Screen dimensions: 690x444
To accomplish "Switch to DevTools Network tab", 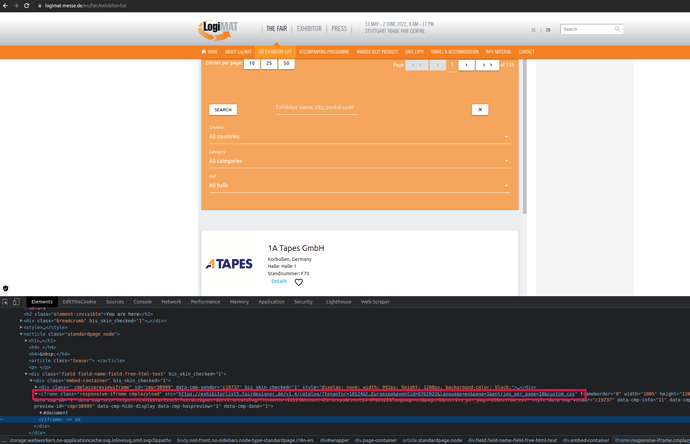I will pos(171,302).
